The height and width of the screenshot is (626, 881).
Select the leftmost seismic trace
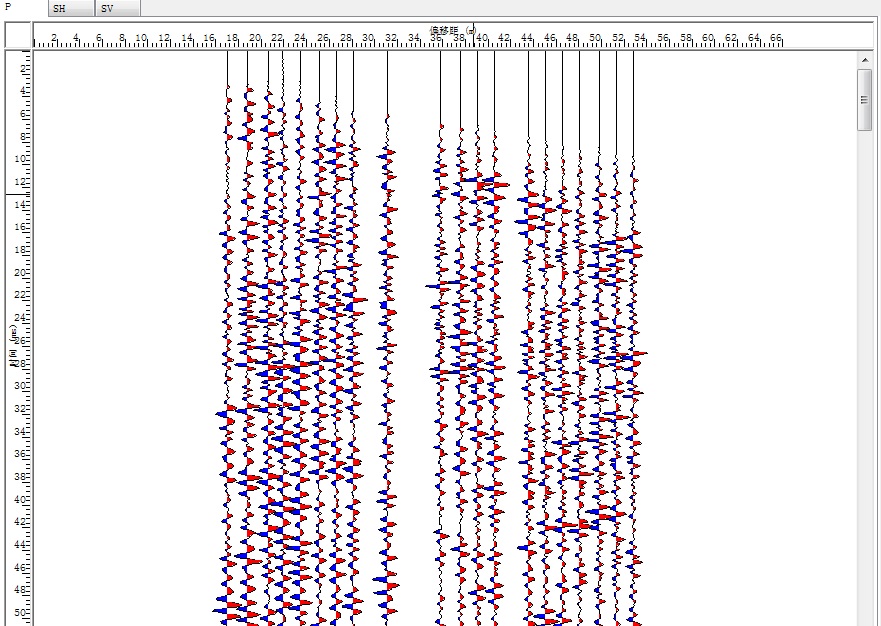227,350
